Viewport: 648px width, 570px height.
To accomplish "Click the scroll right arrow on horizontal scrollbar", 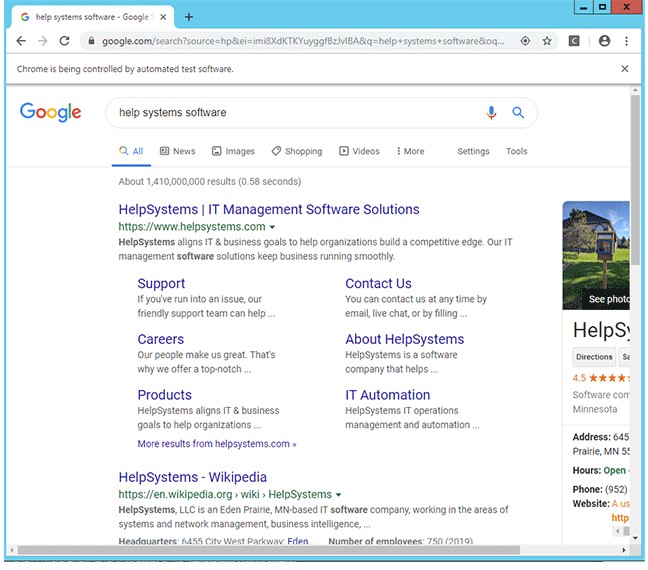I will tap(624, 550).
